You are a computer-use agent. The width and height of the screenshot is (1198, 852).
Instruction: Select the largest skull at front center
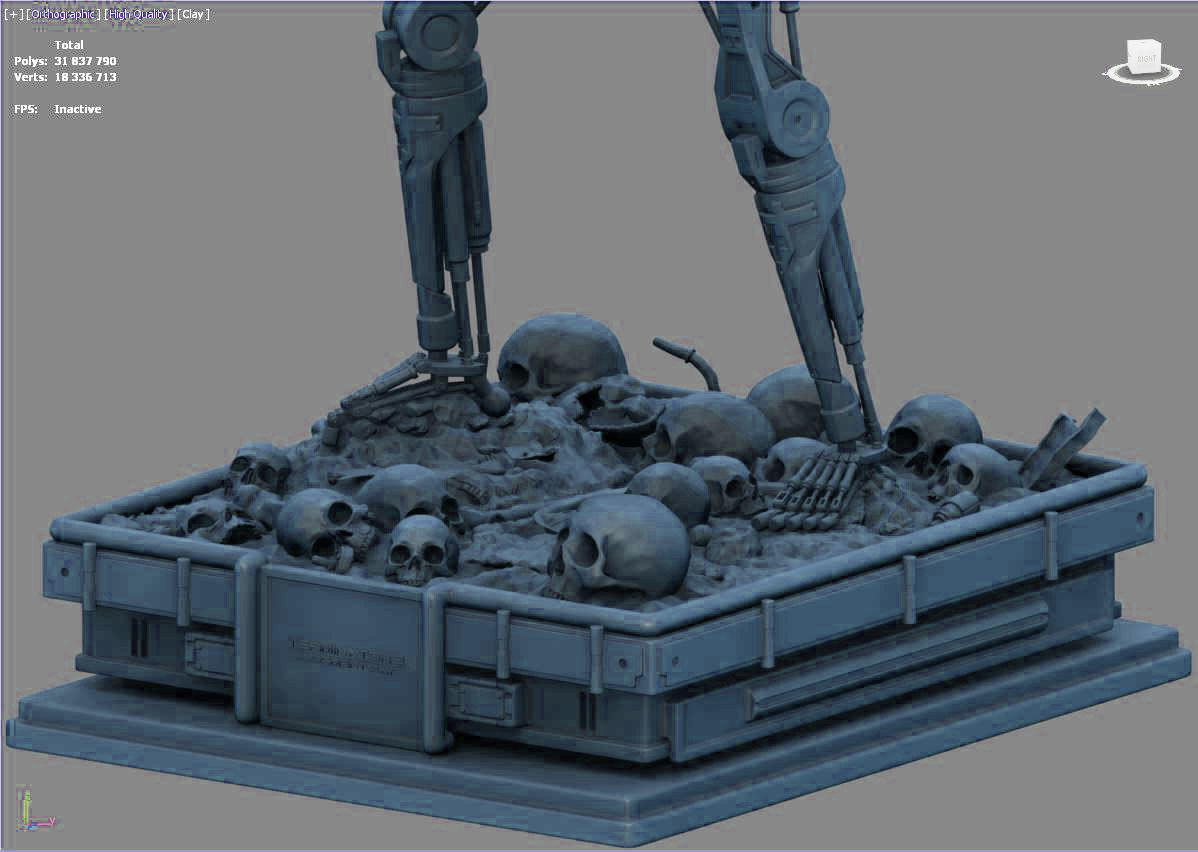coord(620,546)
